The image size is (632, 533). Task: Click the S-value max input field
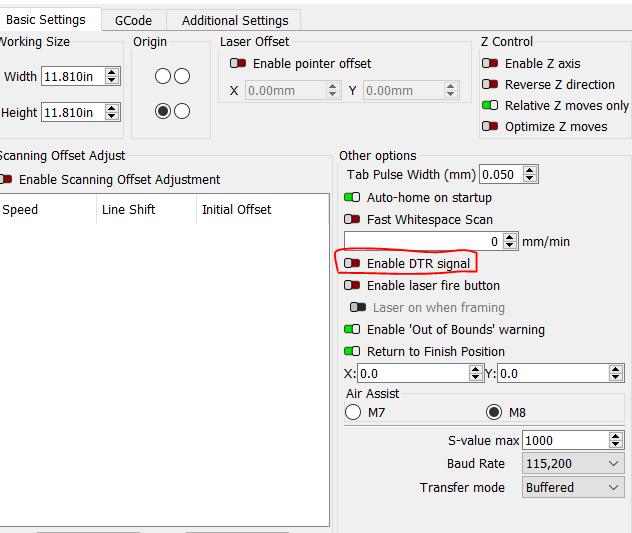pyautogui.click(x=564, y=441)
